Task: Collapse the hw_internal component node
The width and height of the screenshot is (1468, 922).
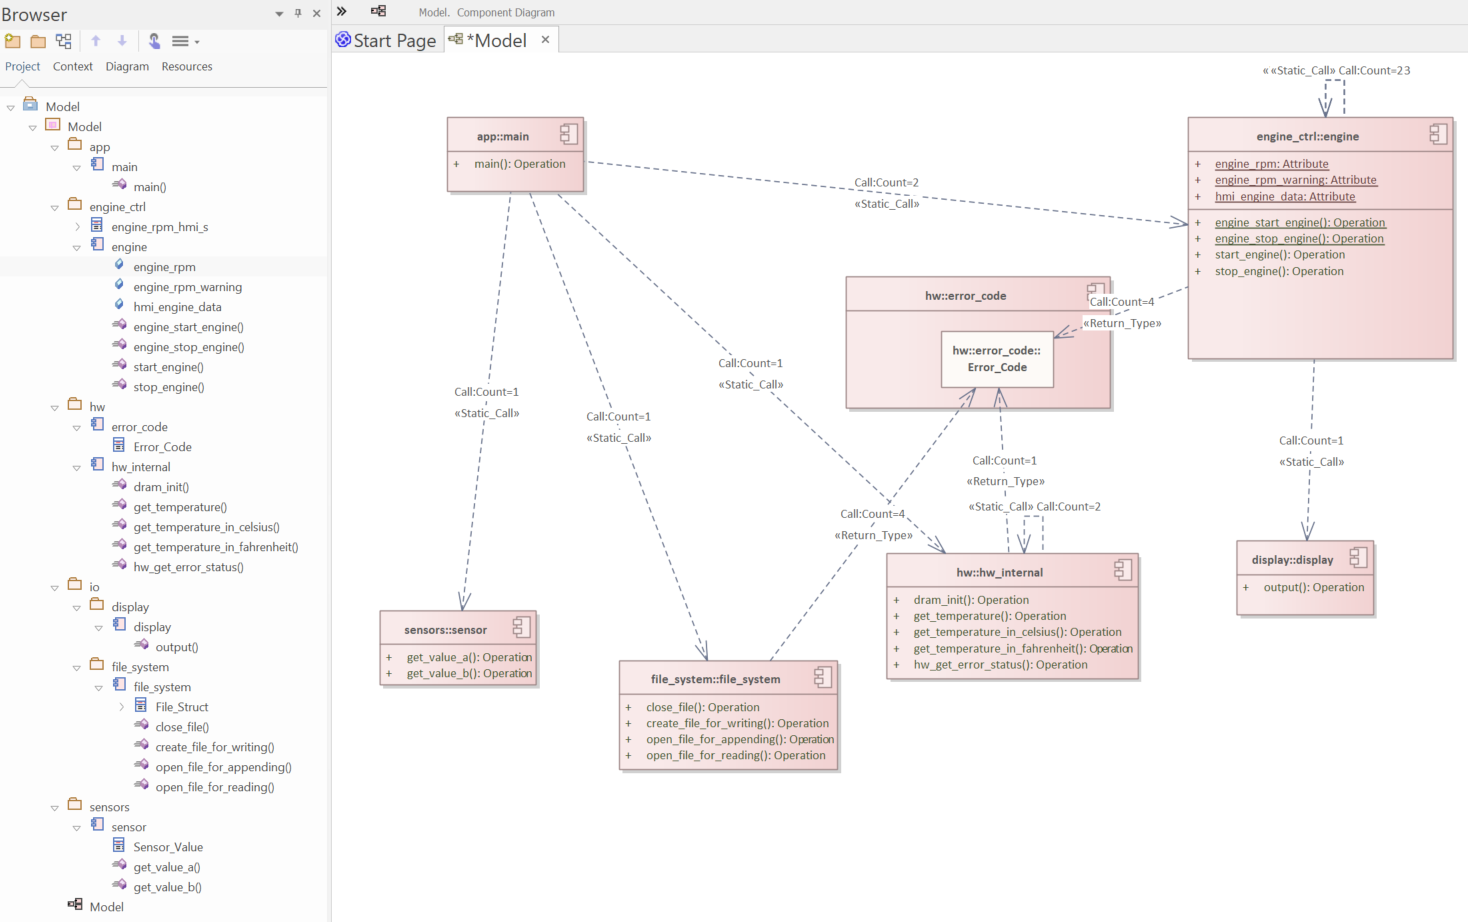Action: pyautogui.click(x=77, y=468)
